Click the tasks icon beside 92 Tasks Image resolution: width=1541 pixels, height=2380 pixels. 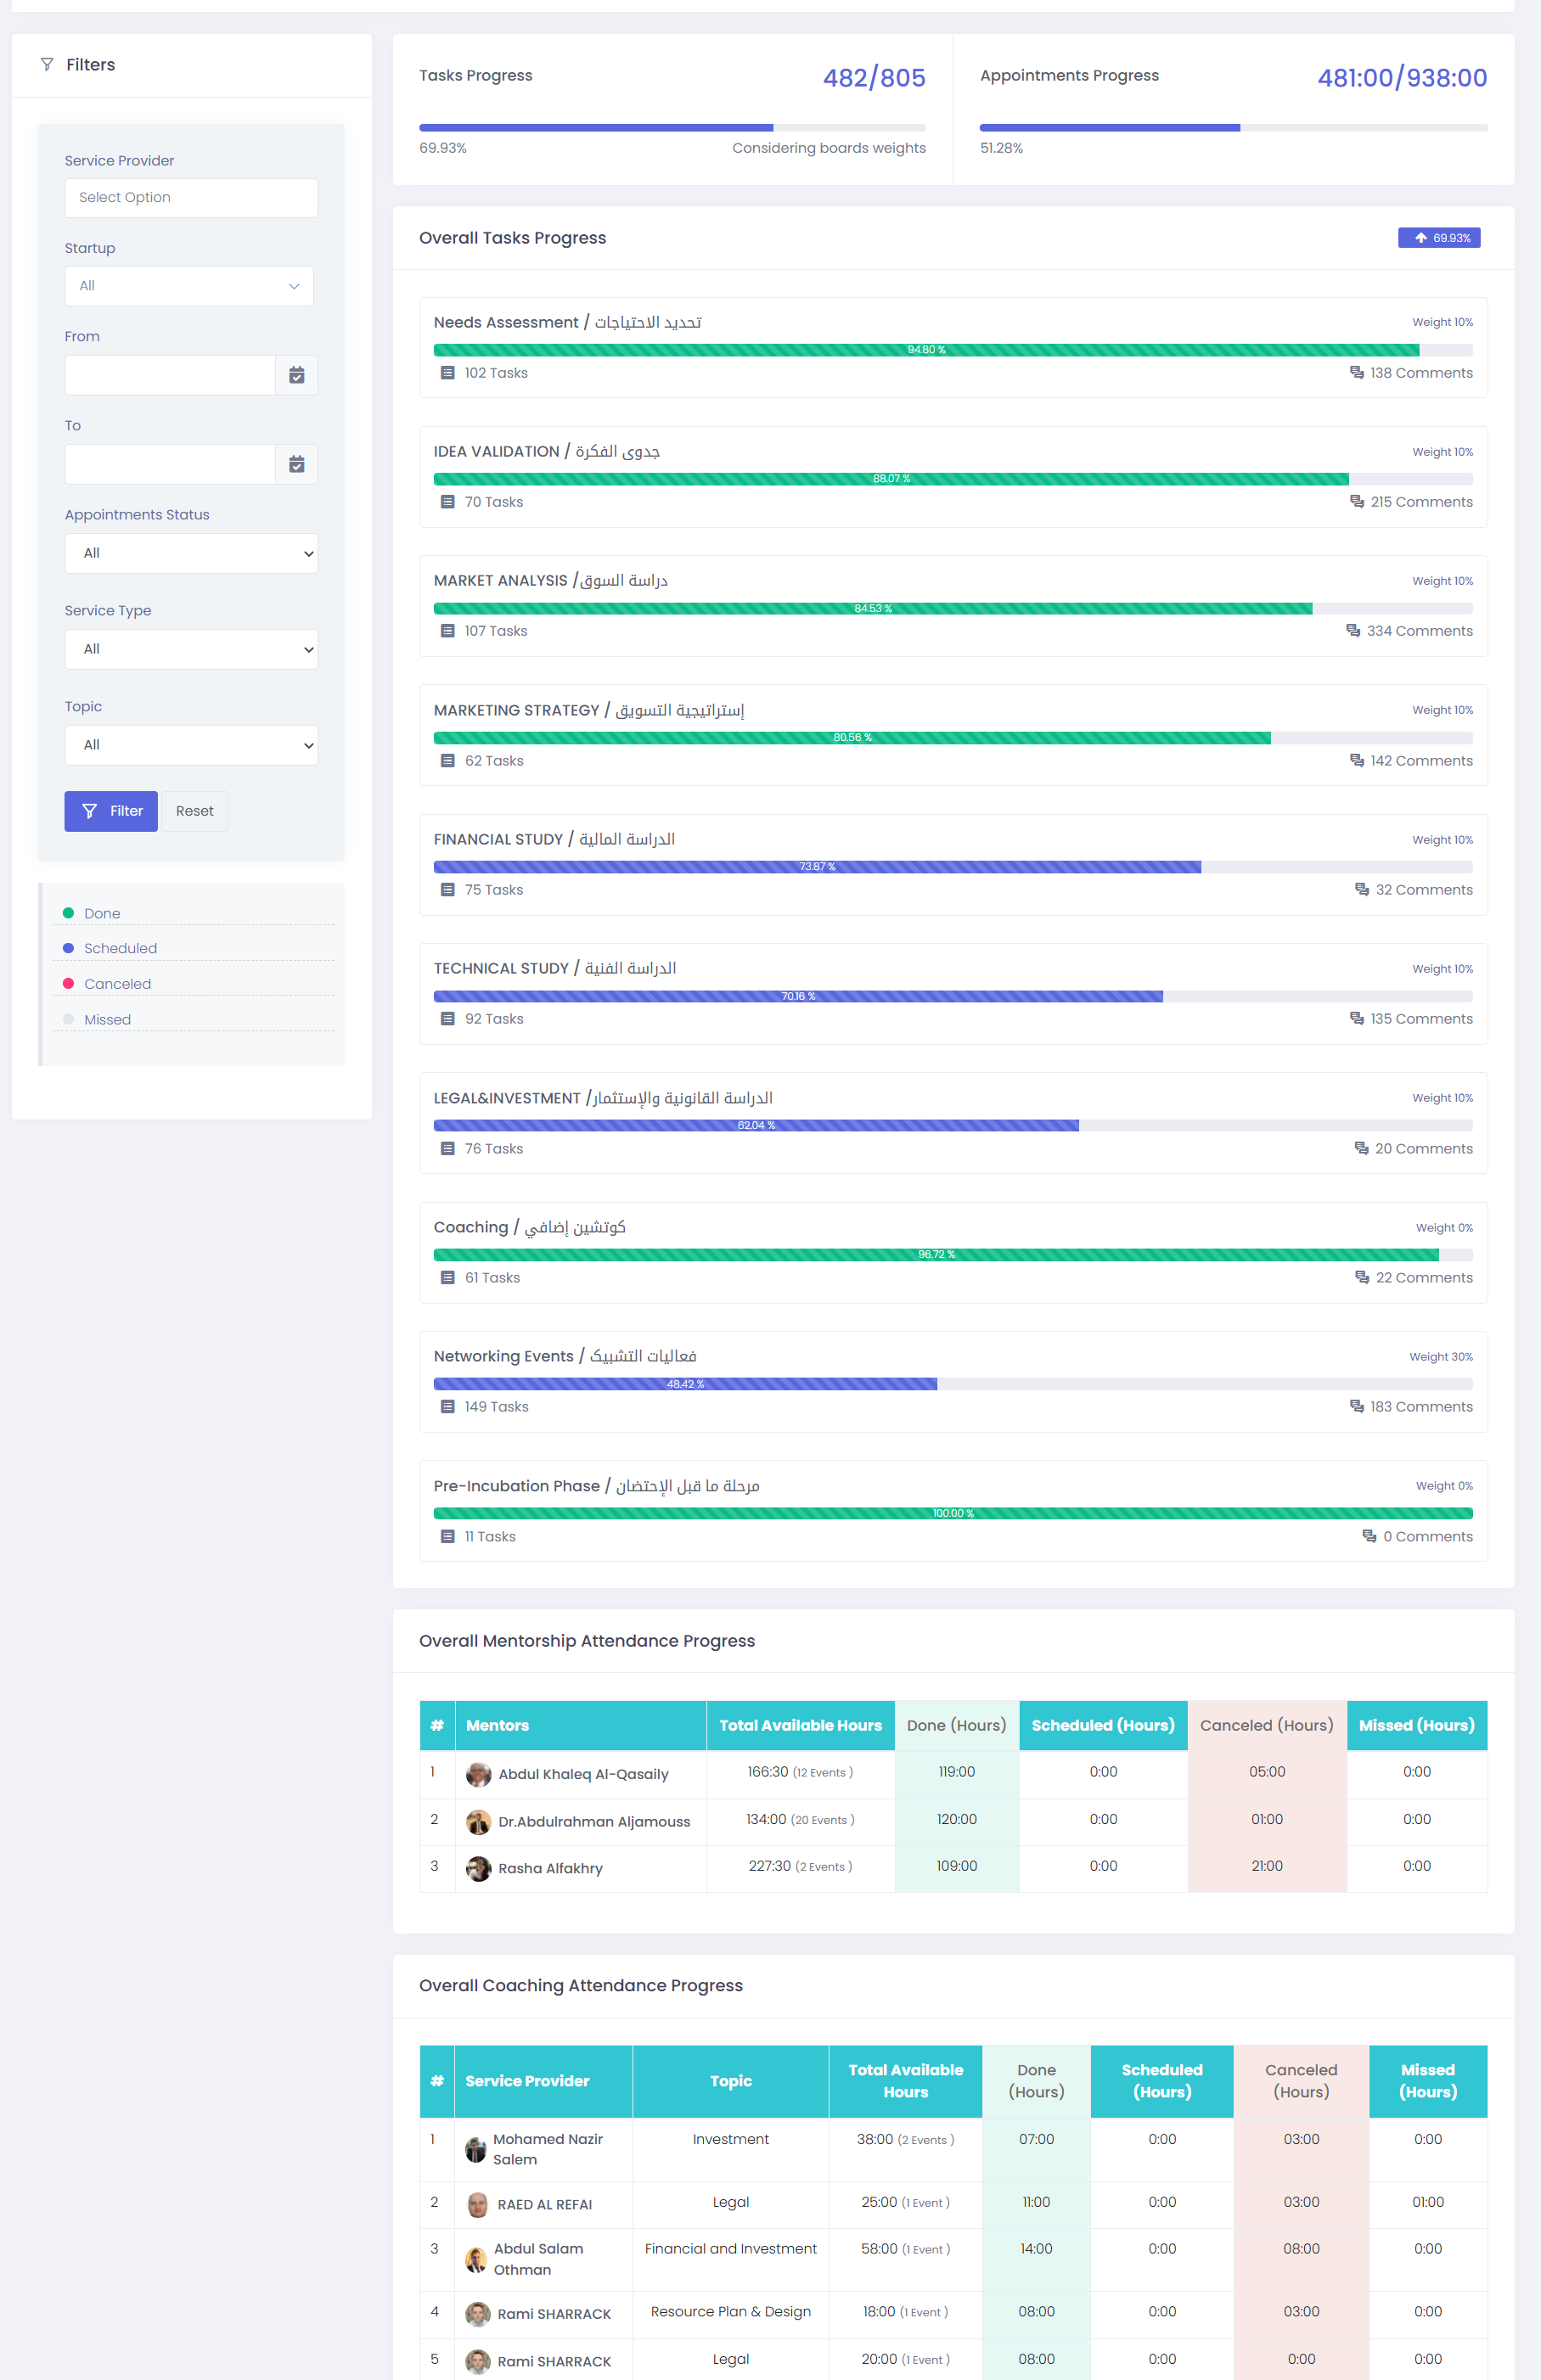(x=448, y=1019)
